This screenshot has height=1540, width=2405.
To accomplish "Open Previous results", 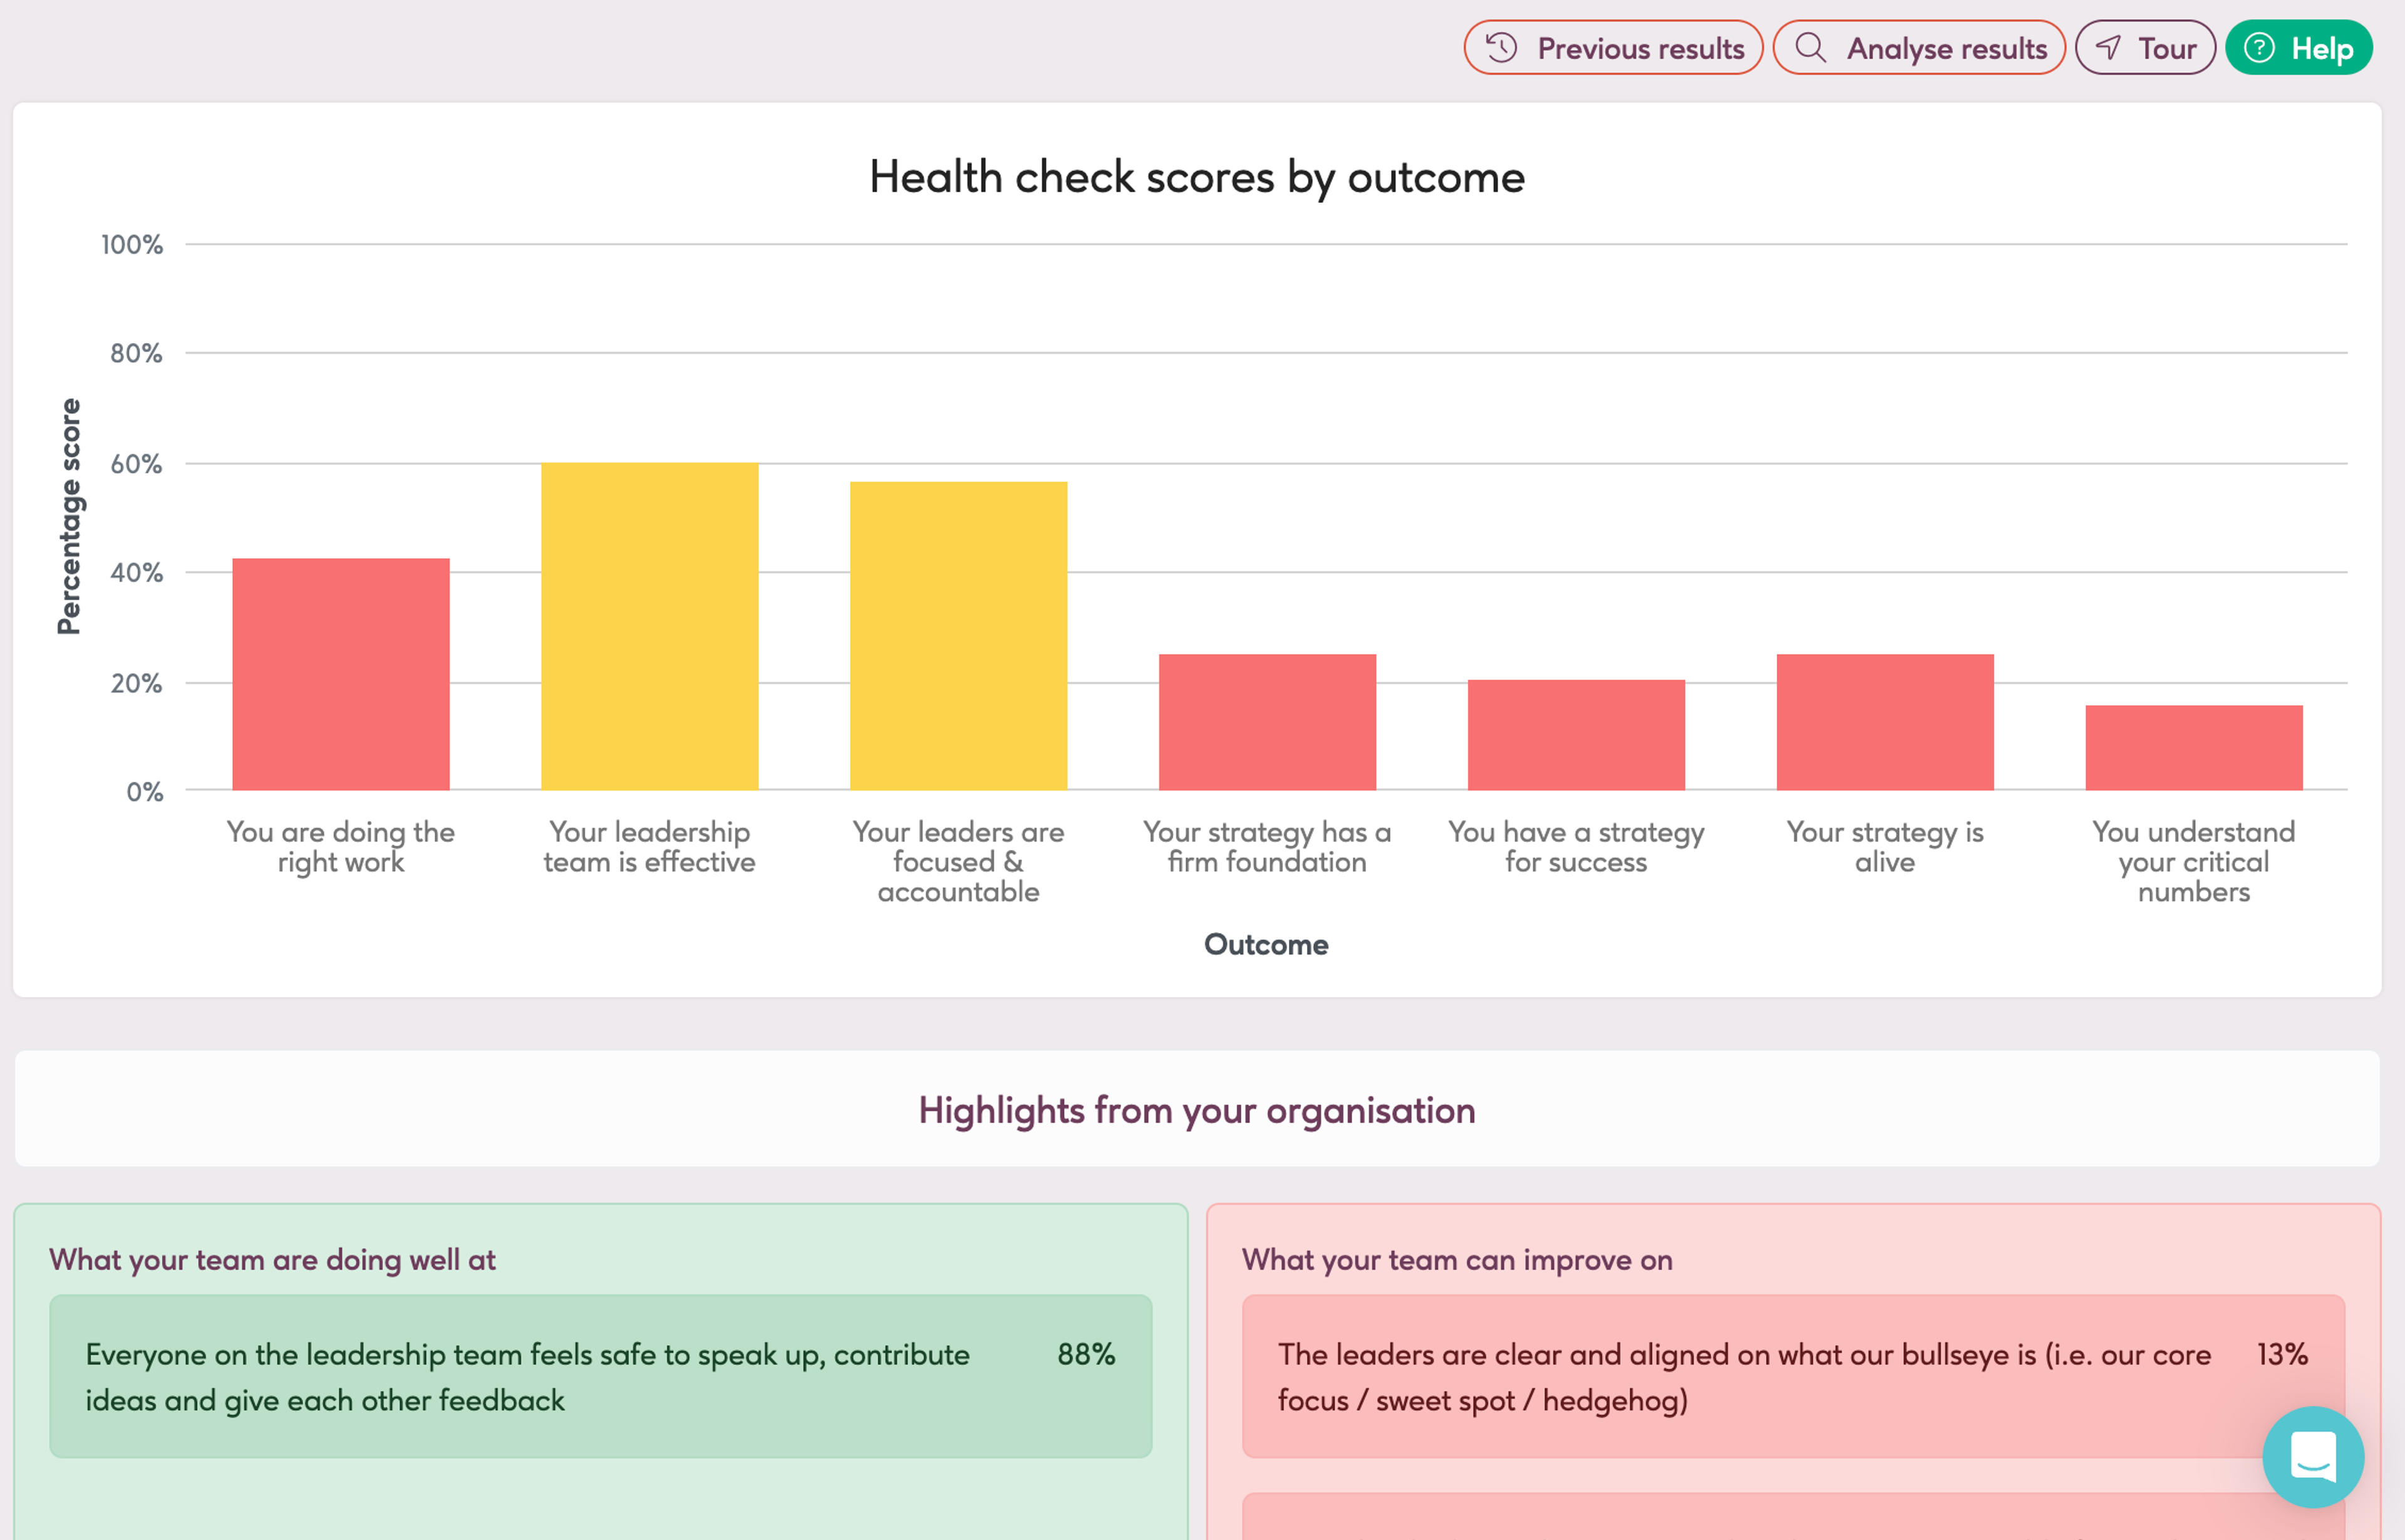I will 1640,48.
